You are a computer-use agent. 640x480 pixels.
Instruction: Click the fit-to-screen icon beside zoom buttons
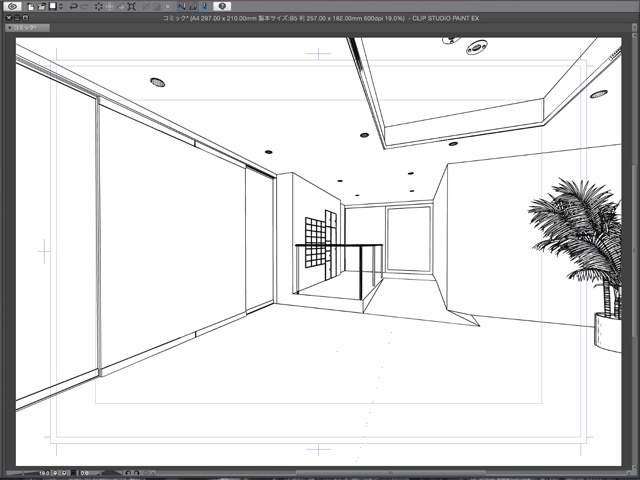73,473
